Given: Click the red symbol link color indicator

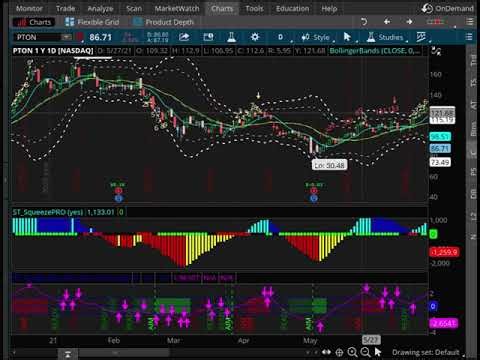Looking at the screenshot, I should click(80, 37).
